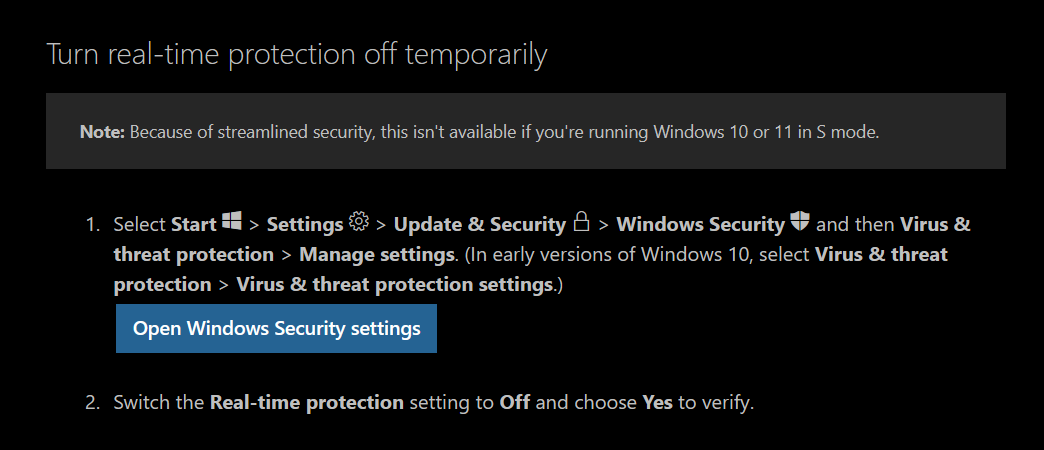Click the bold 'Note:' label
The height and width of the screenshot is (450, 1044).
point(102,132)
